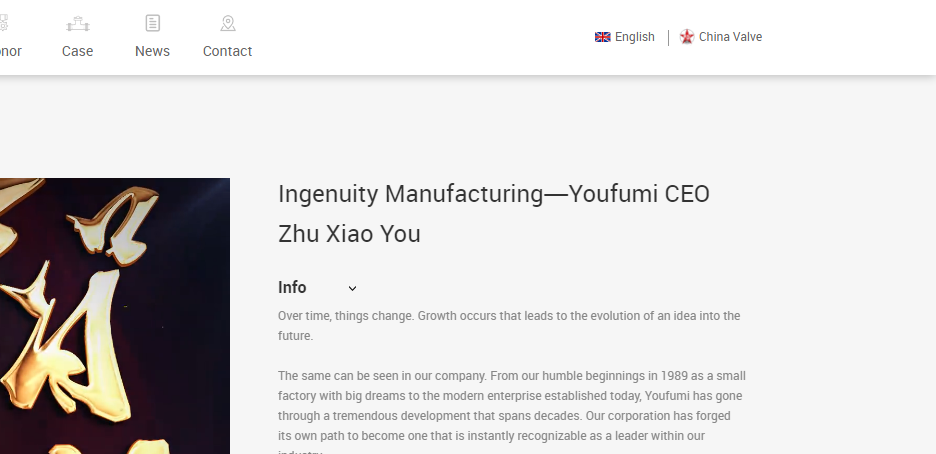Screen dimensions: 936x454
Task: Click the partially visible Honor medal icon
Action: 4,23
